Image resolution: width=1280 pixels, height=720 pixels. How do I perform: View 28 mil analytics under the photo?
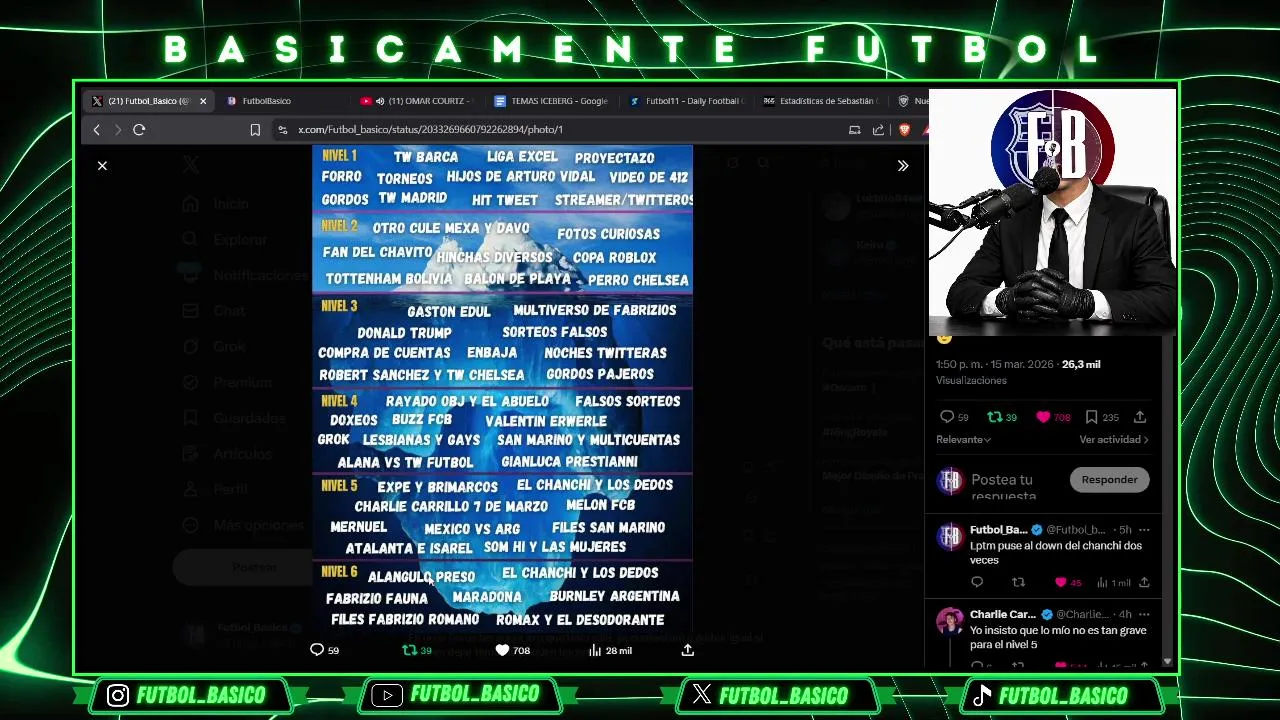[610, 650]
